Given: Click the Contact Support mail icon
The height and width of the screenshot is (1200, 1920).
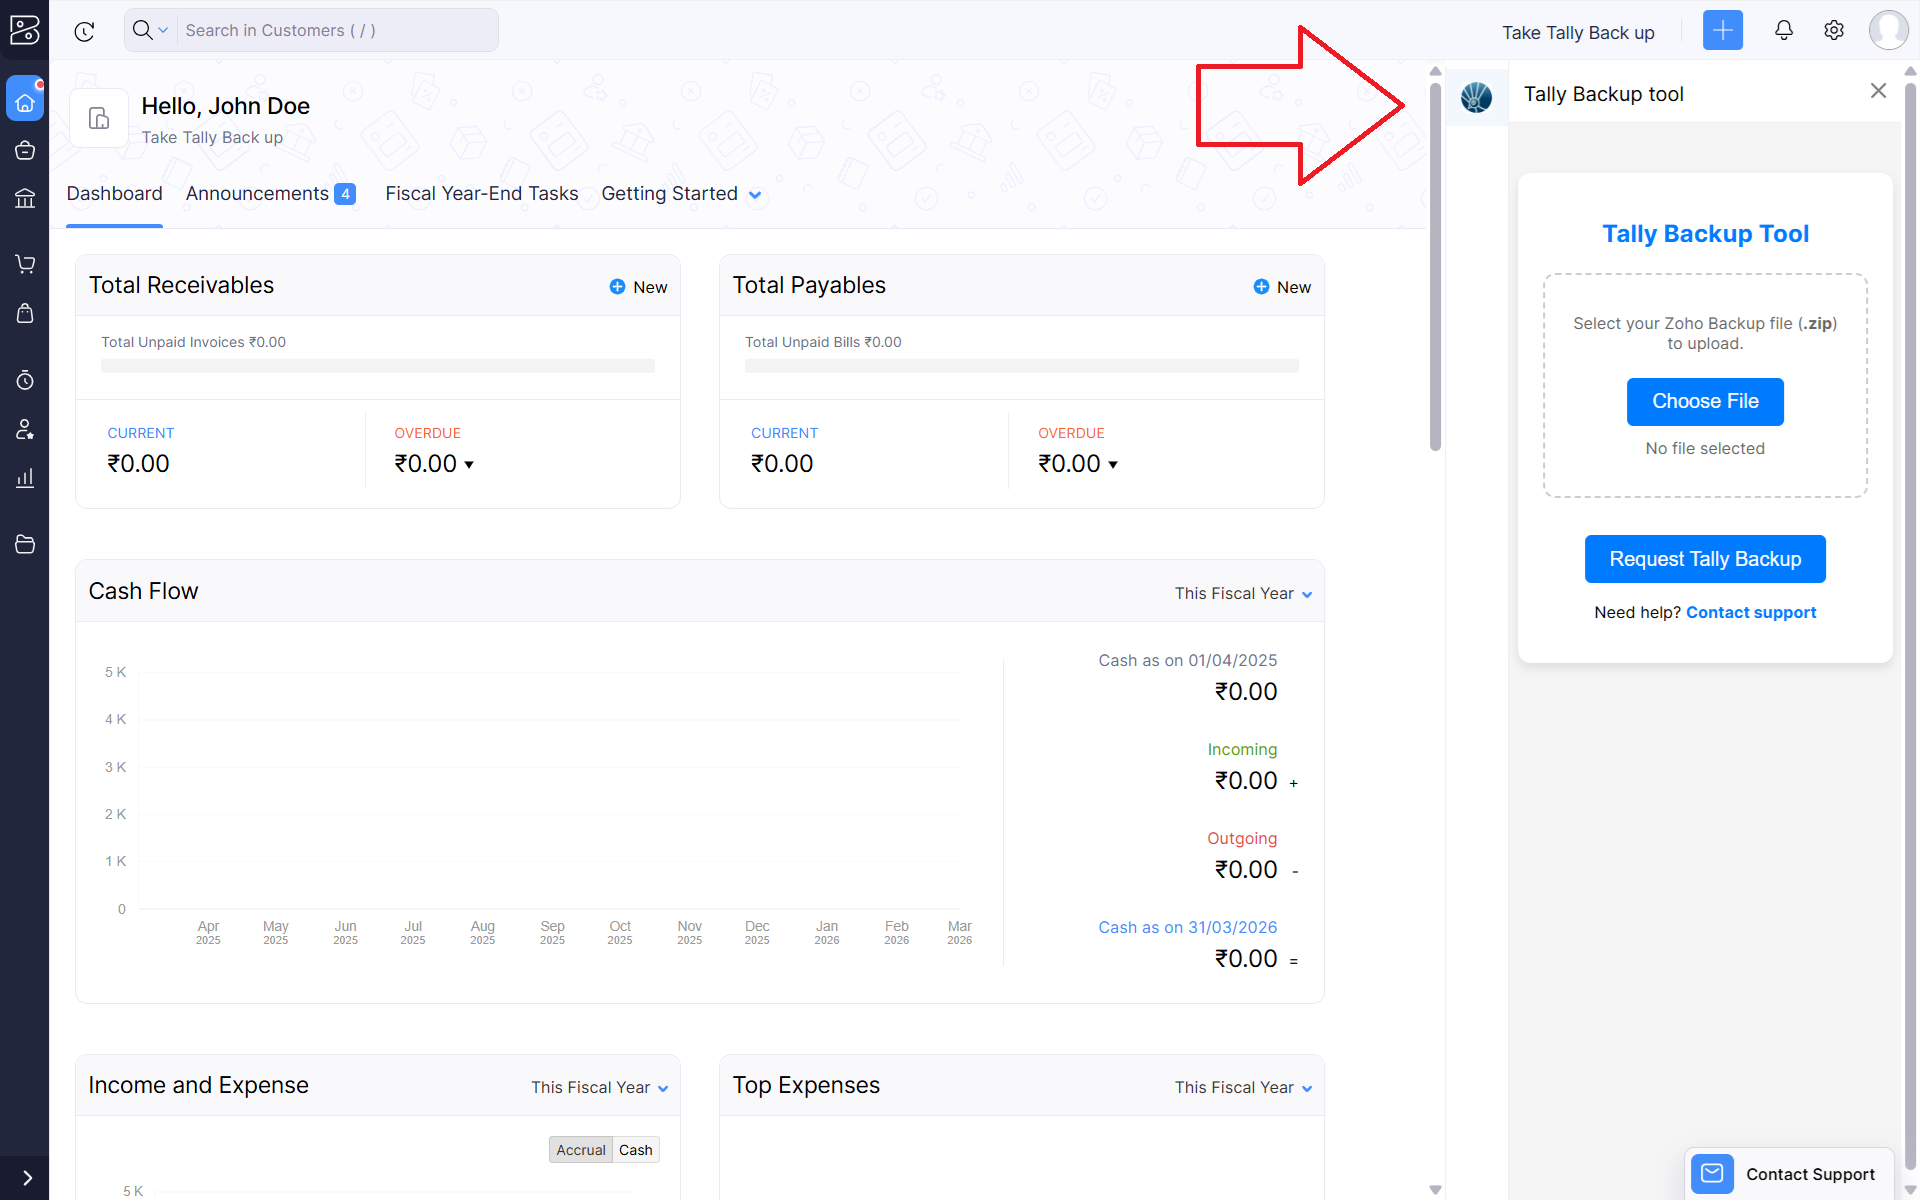Looking at the screenshot, I should tap(1712, 1173).
